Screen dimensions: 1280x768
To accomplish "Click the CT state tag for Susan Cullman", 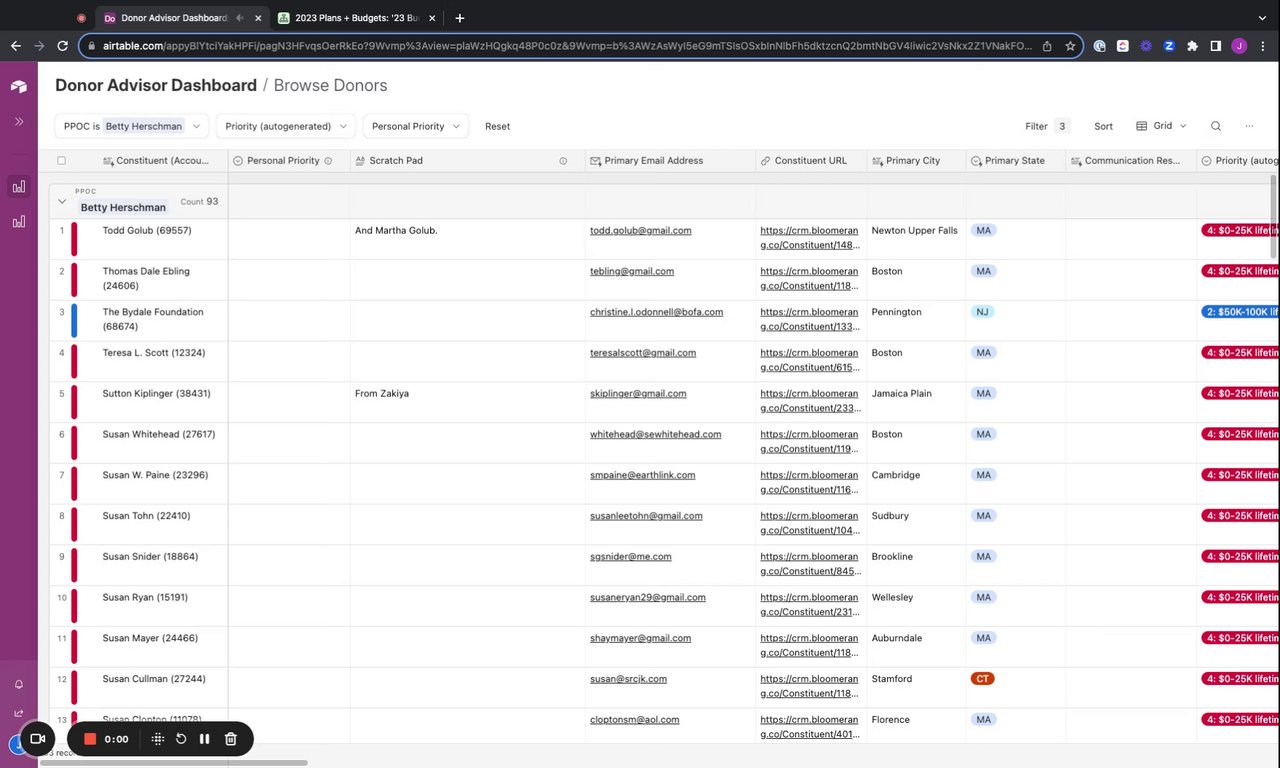I will point(982,679).
